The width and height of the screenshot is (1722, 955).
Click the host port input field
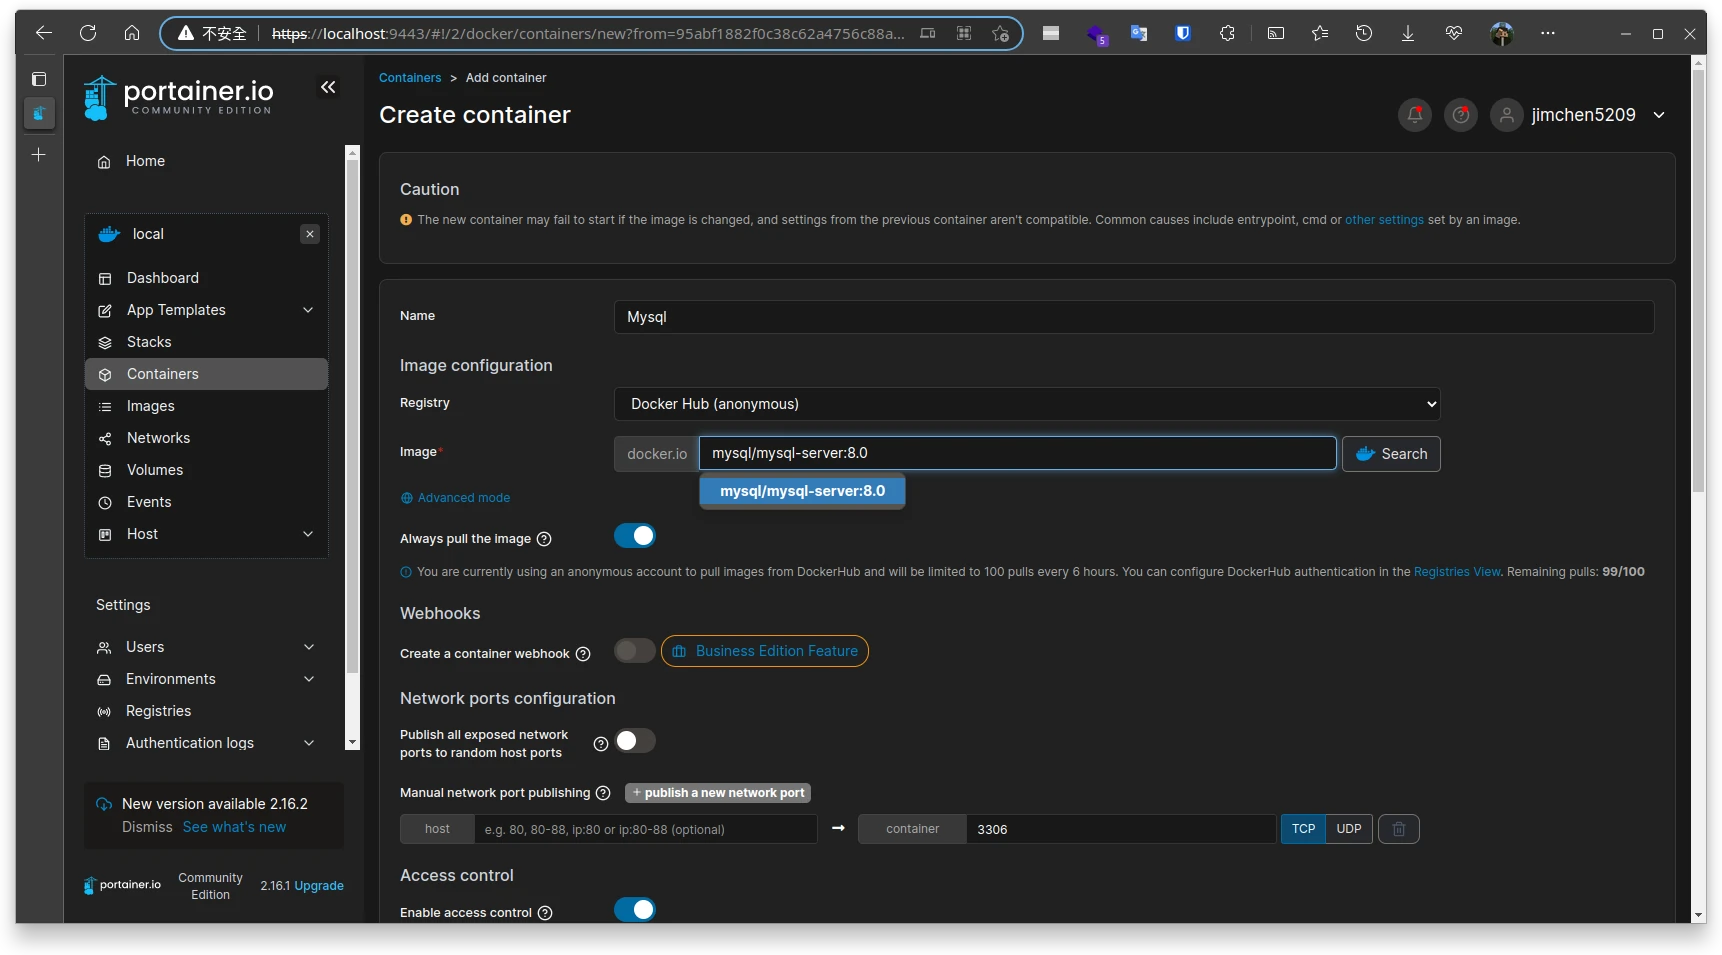click(645, 829)
